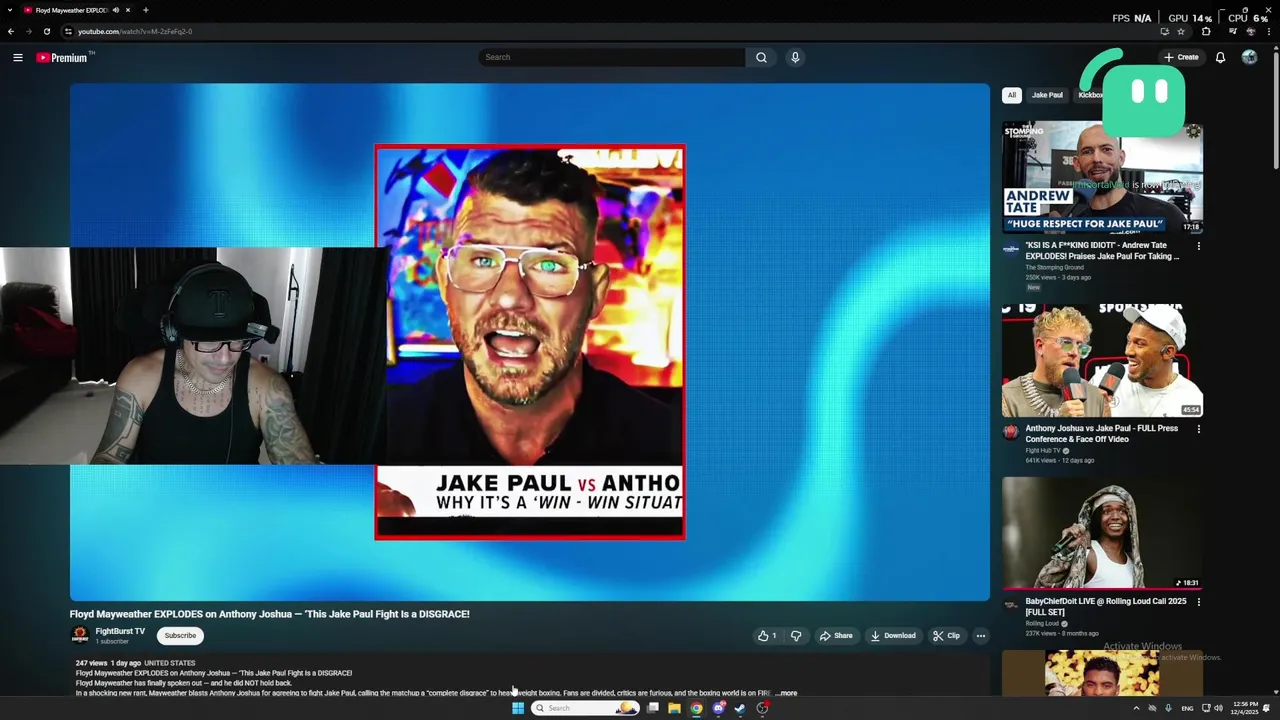Open a new browser tab
The height and width of the screenshot is (720, 1280).
[145, 10]
